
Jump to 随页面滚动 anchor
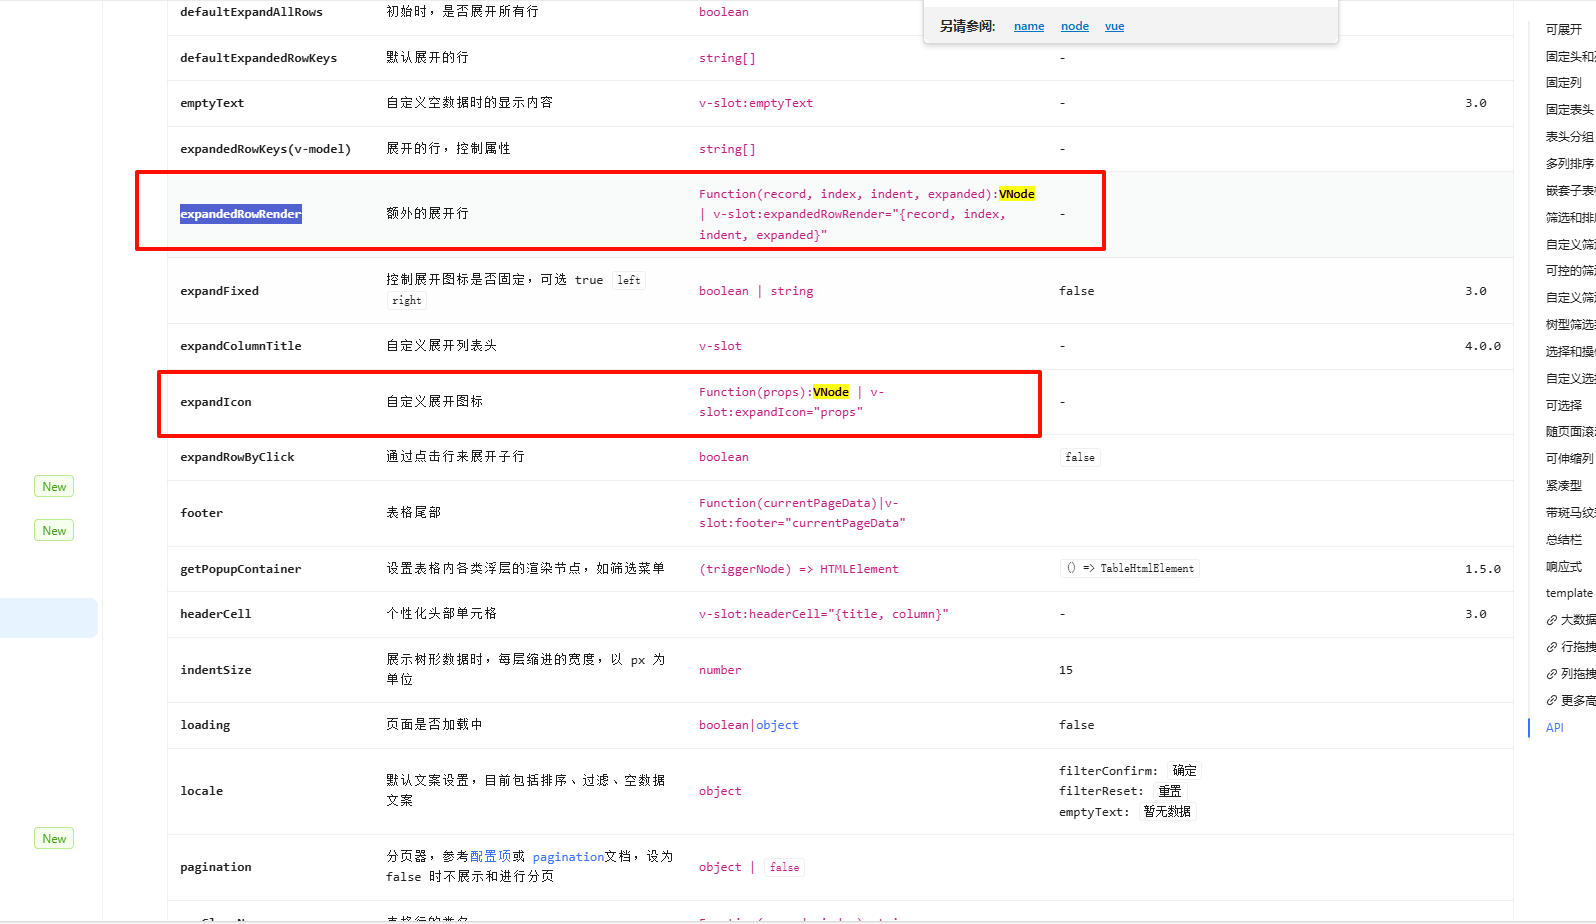1570,432
